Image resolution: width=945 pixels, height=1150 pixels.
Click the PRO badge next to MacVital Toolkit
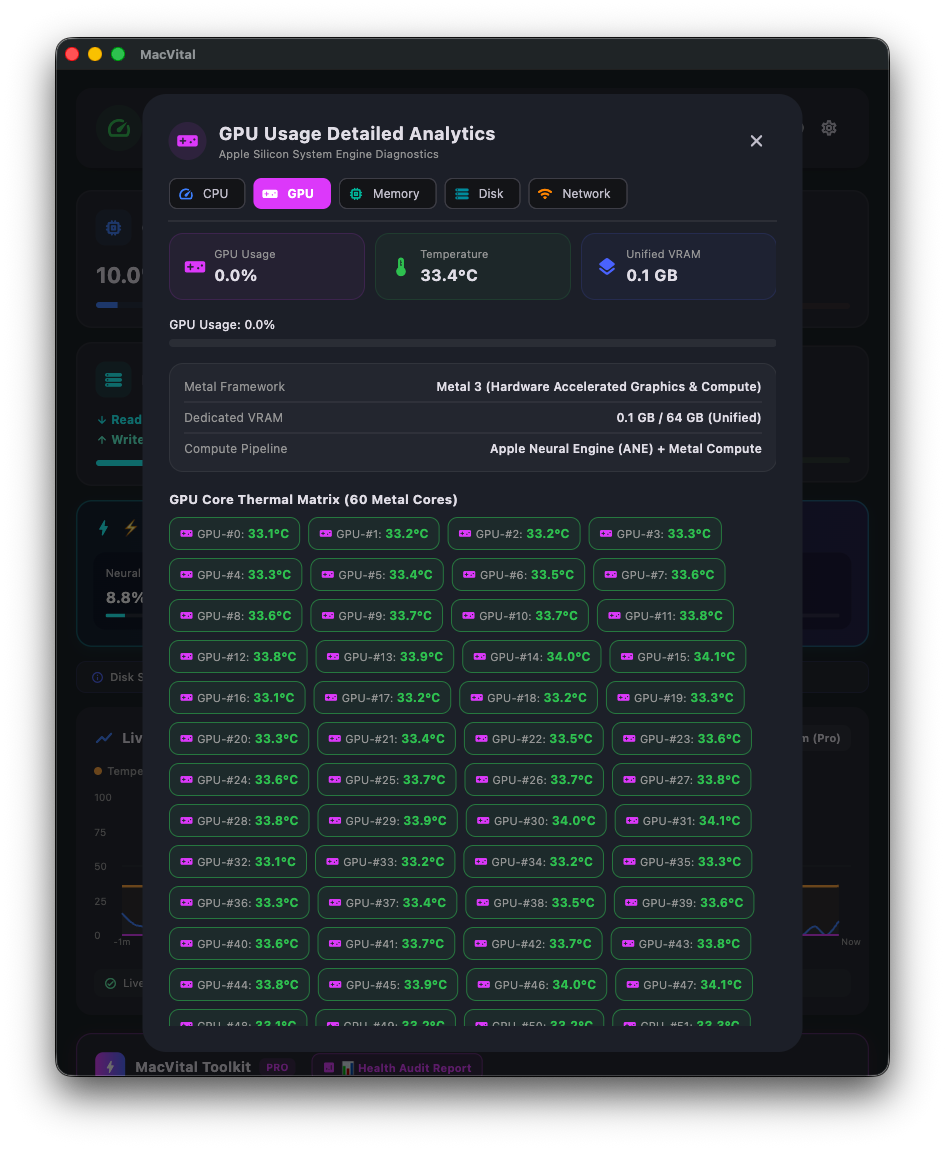click(277, 1067)
